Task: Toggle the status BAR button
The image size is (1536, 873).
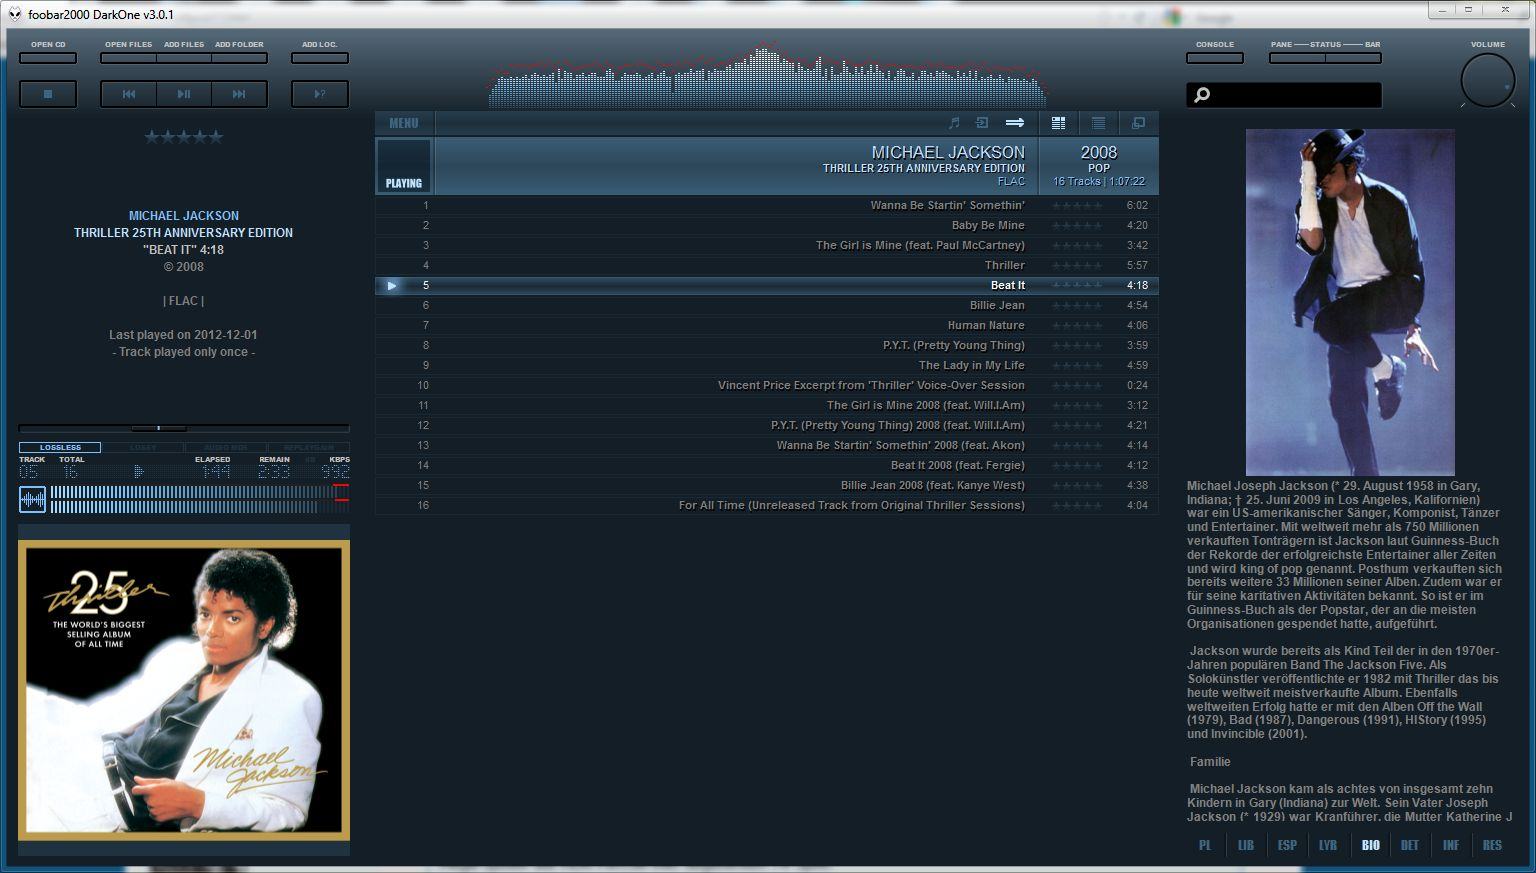Action: pos(1353,58)
